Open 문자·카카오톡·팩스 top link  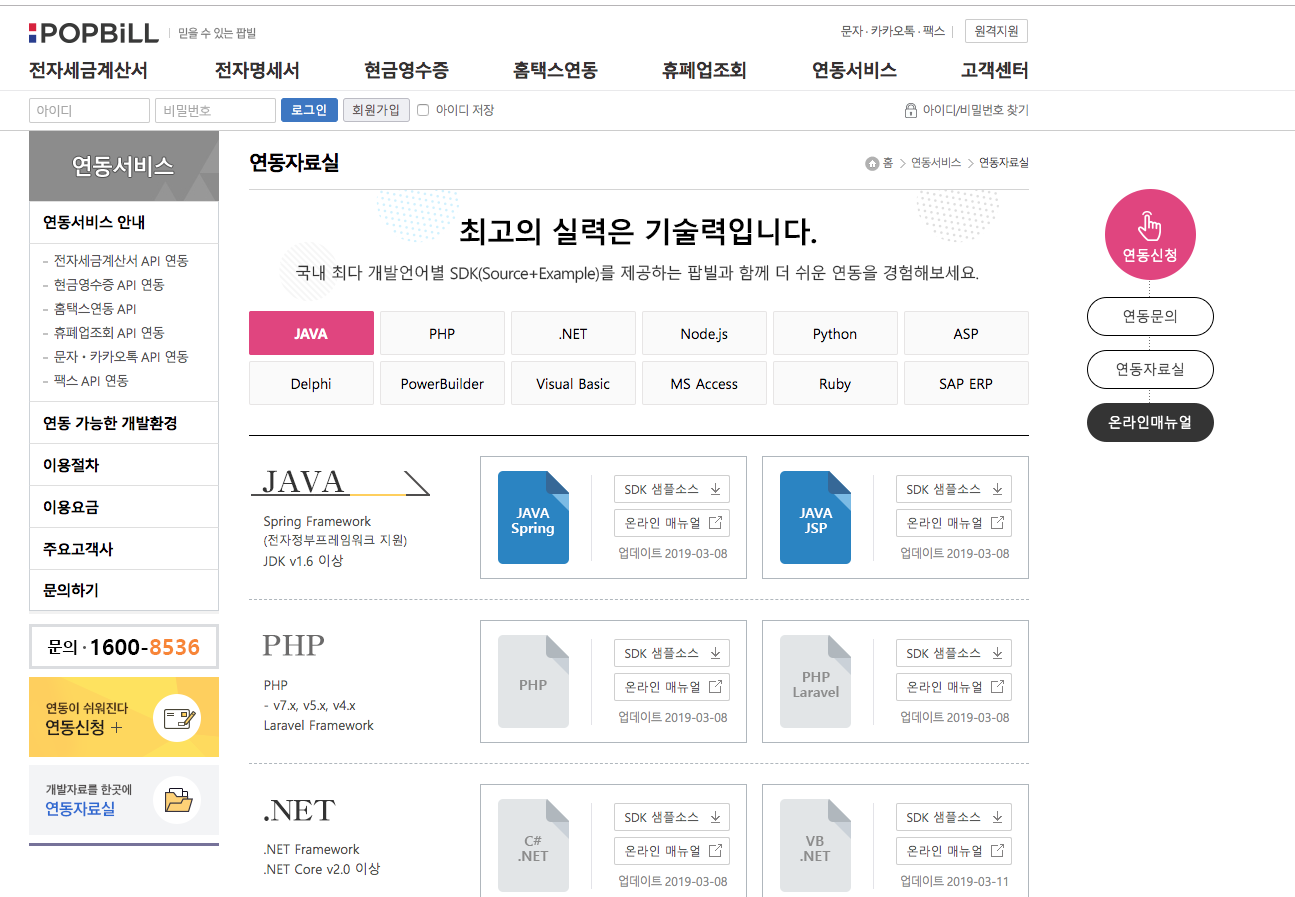click(x=893, y=31)
